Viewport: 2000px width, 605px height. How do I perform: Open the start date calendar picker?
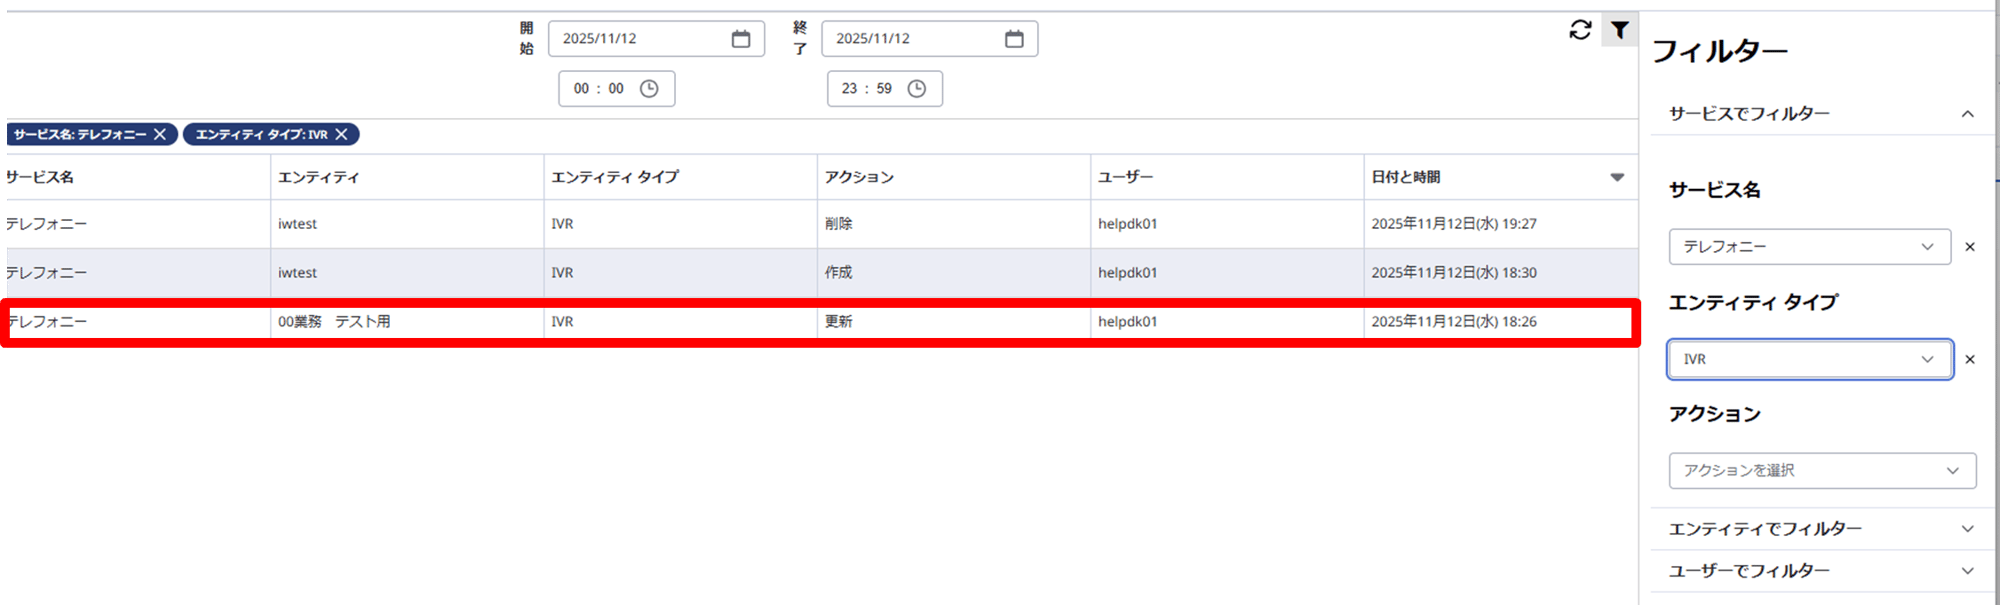click(740, 39)
